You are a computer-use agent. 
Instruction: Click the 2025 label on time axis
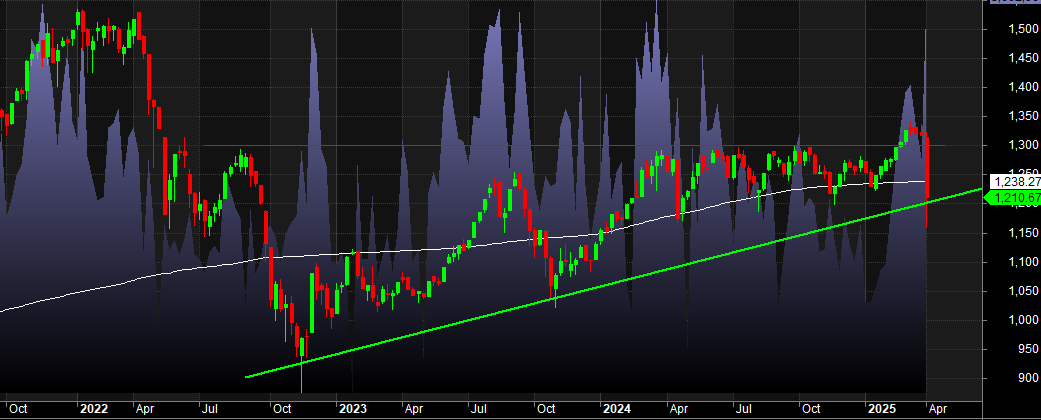click(x=880, y=409)
